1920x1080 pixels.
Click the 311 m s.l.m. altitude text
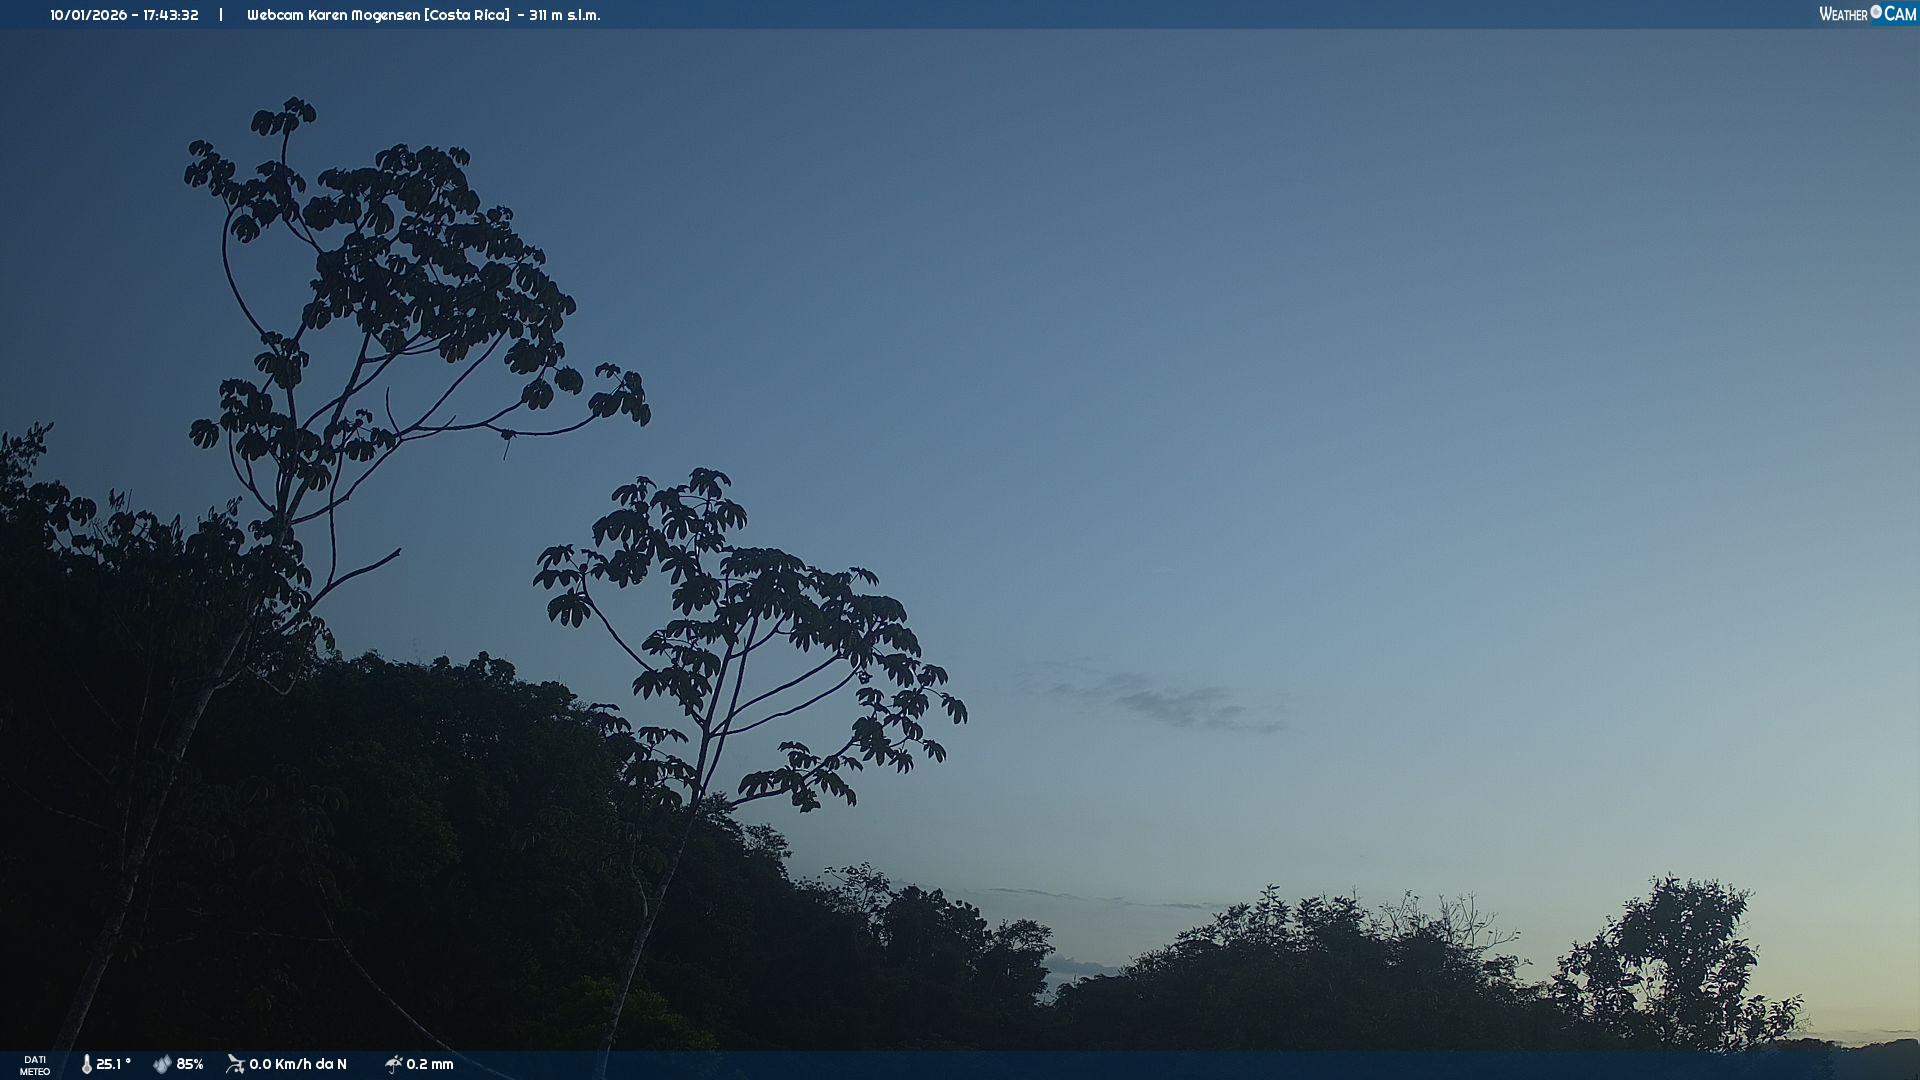(565, 15)
